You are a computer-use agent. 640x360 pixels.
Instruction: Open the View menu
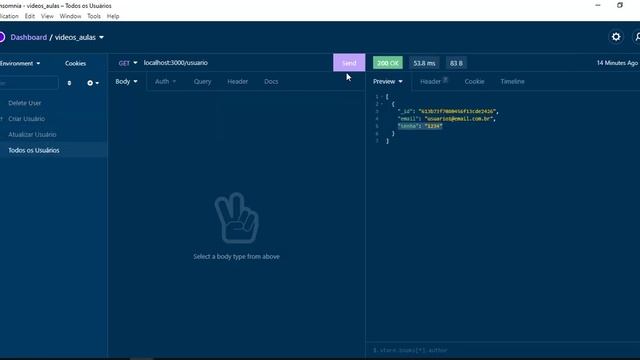(47, 16)
